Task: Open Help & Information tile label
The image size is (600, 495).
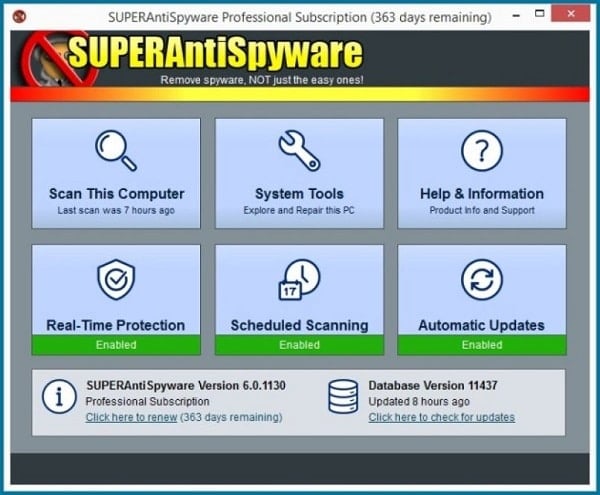Action: [x=481, y=194]
